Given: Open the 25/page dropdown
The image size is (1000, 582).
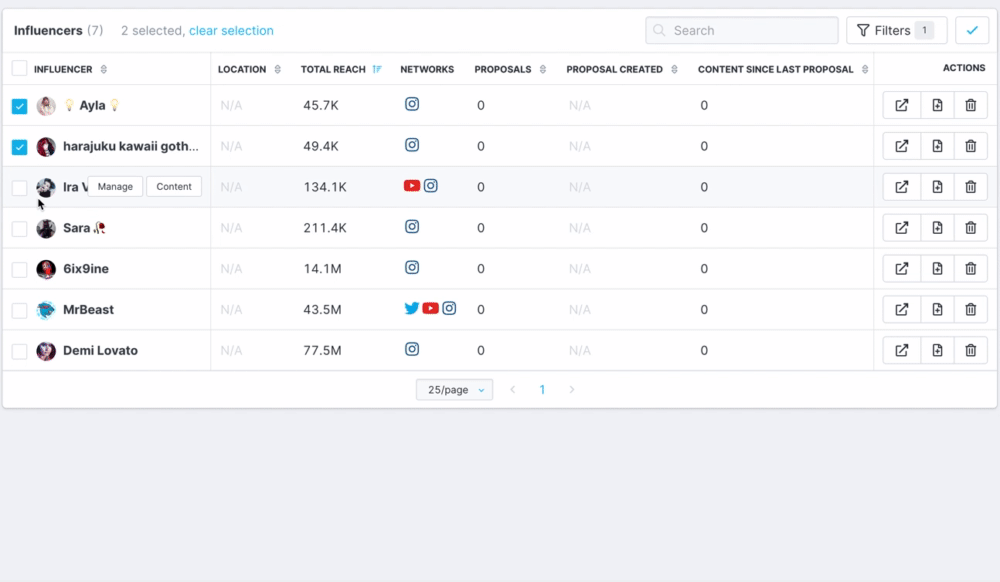Looking at the screenshot, I should (x=454, y=389).
